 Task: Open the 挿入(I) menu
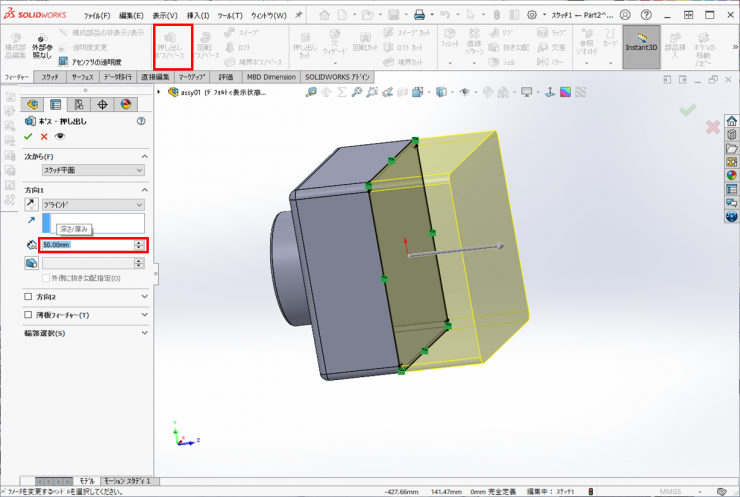pyautogui.click(x=197, y=16)
